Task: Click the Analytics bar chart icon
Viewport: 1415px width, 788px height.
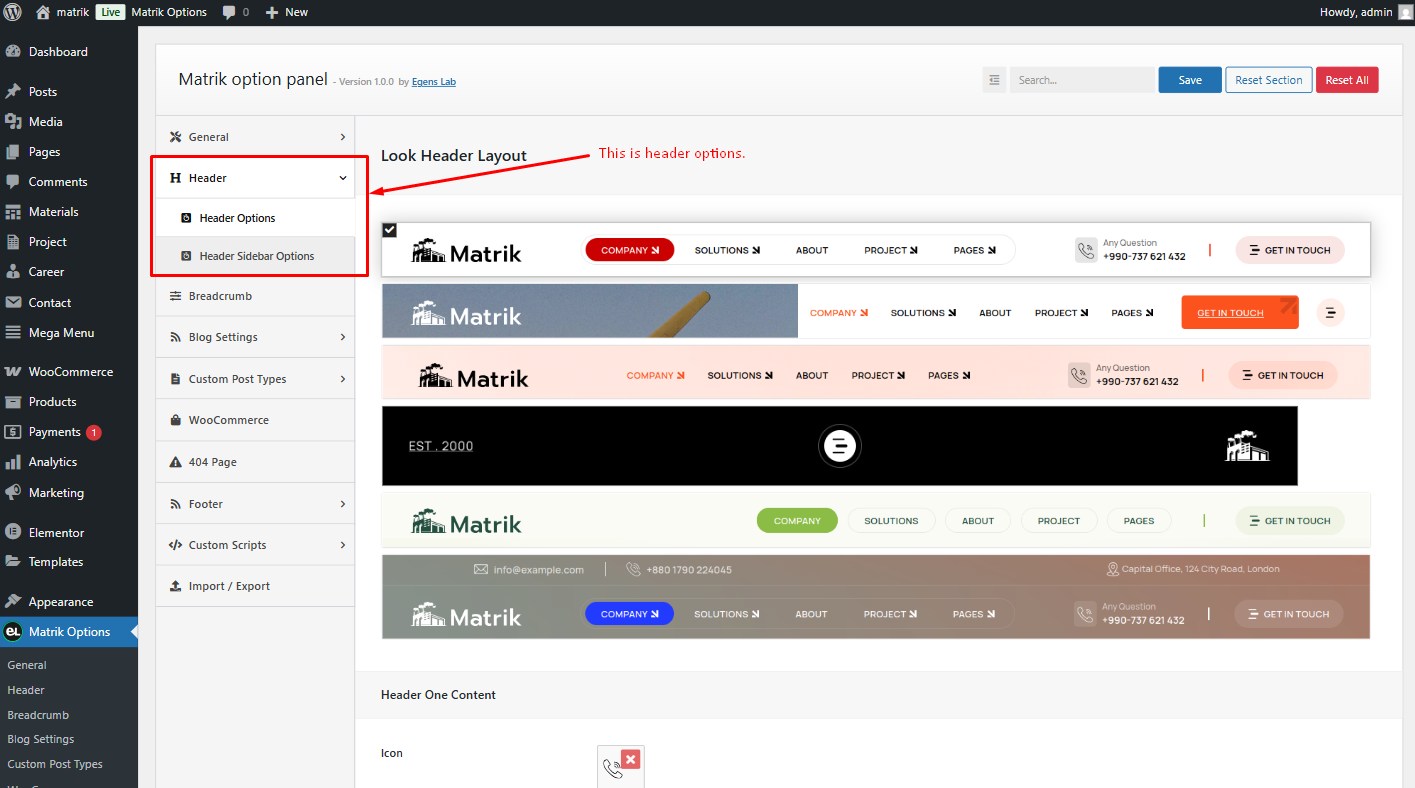Action: 13,462
